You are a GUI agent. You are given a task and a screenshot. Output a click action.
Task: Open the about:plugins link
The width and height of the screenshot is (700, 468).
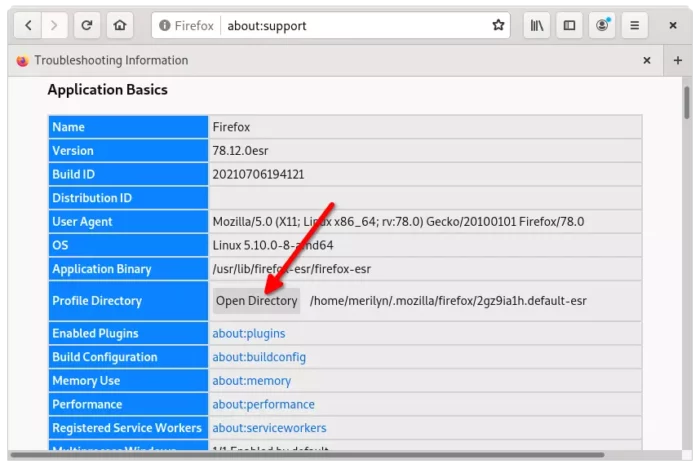pyautogui.click(x=249, y=334)
